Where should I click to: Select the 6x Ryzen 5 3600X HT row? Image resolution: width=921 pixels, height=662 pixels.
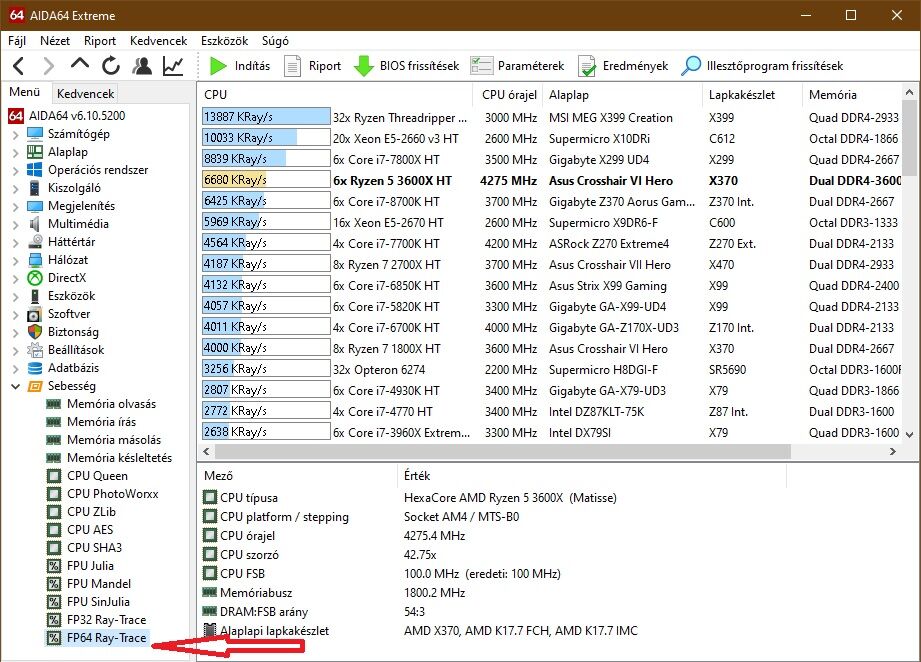(552, 180)
